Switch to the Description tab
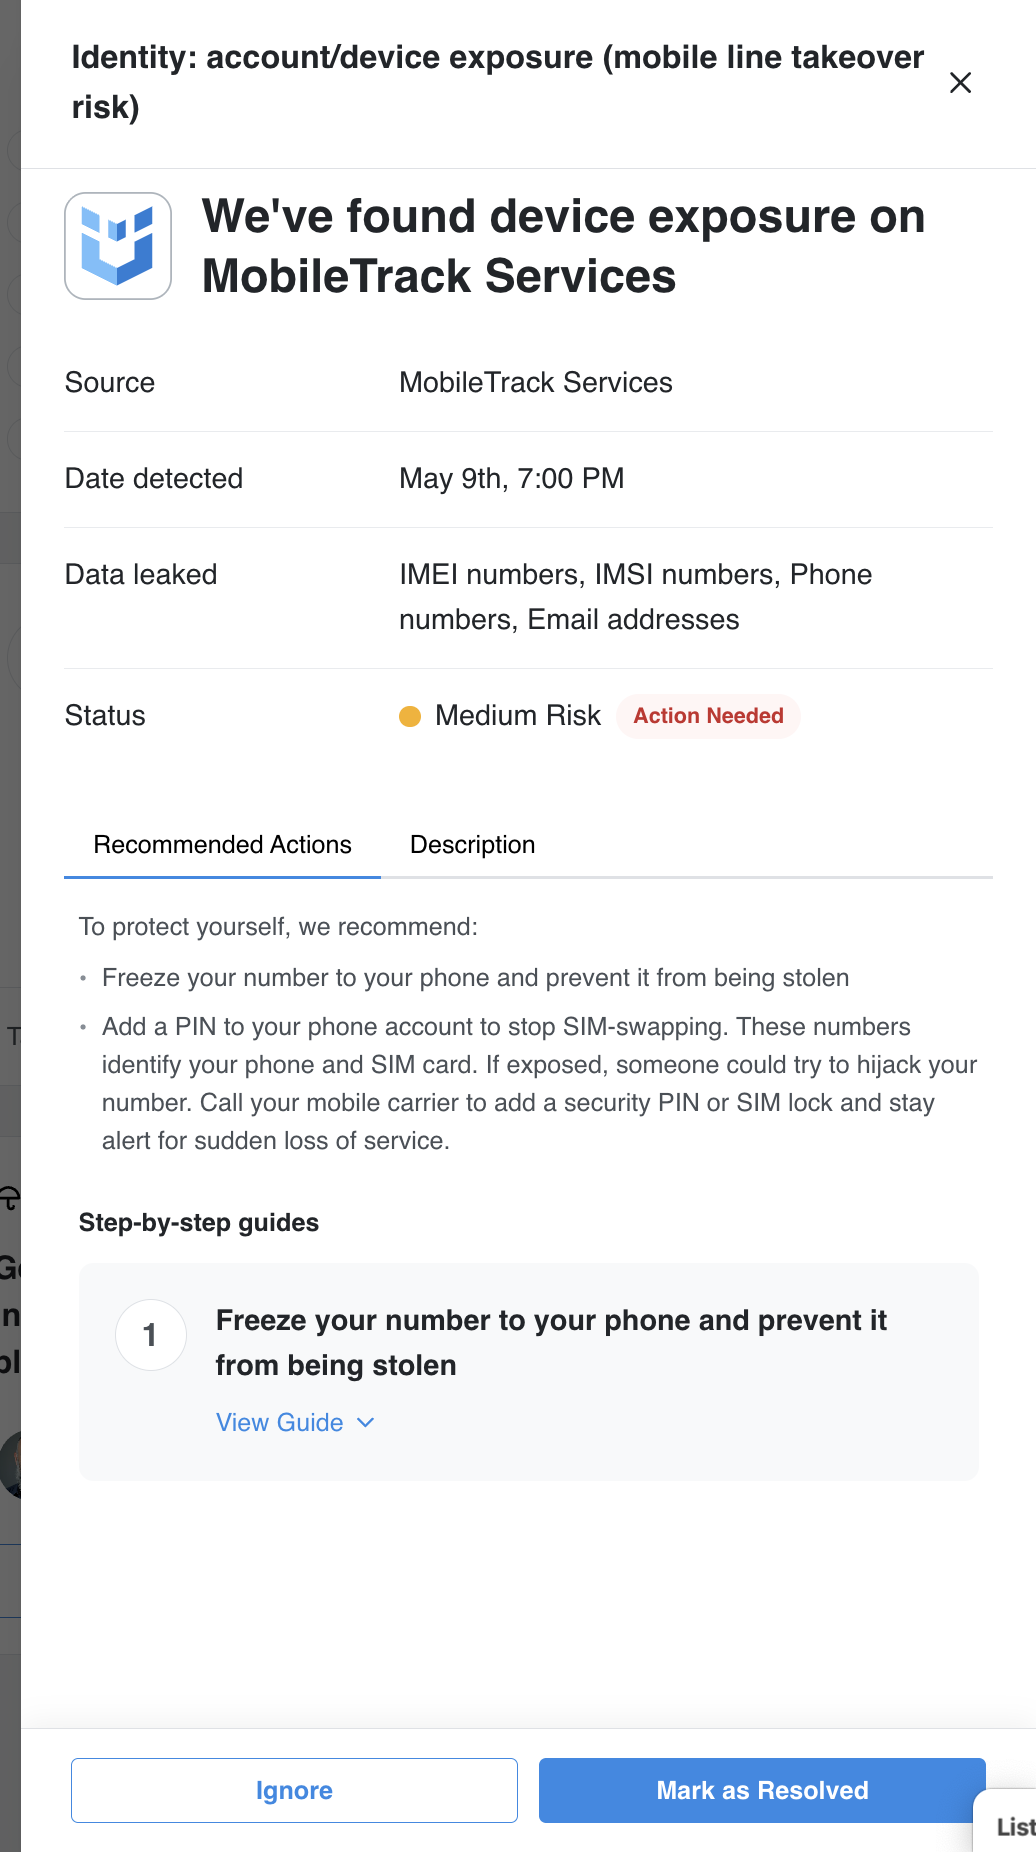Viewport: 1036px width, 1852px height. (472, 845)
